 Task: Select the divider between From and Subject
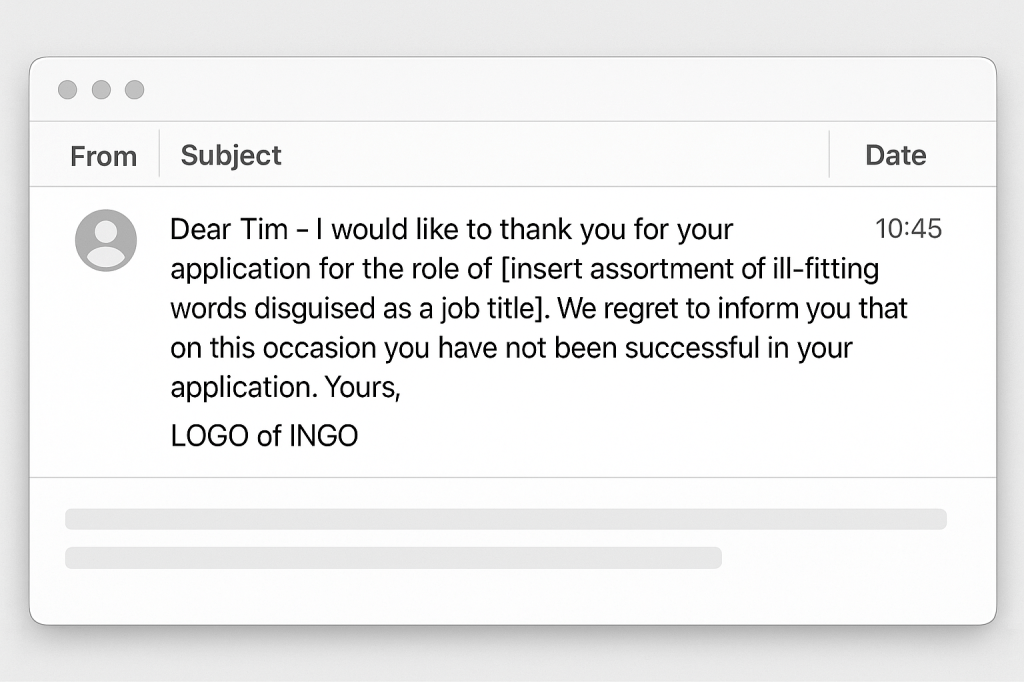tap(159, 154)
